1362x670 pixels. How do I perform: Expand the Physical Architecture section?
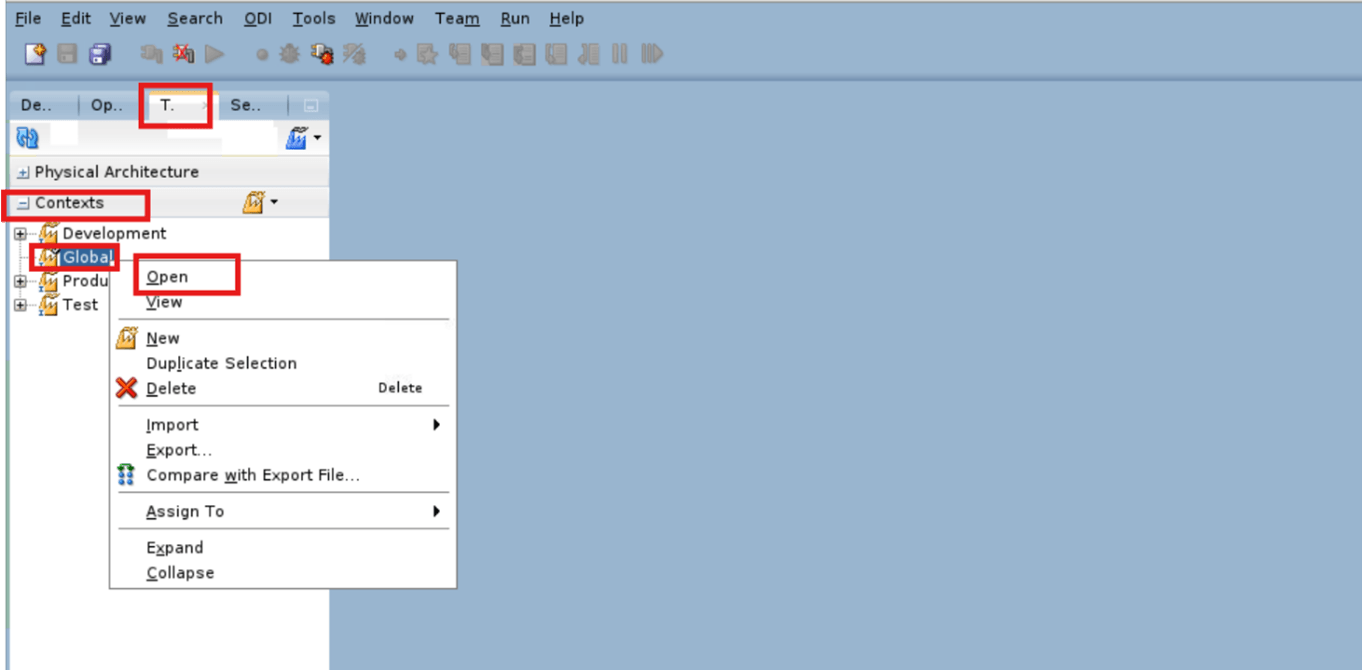(x=24, y=173)
